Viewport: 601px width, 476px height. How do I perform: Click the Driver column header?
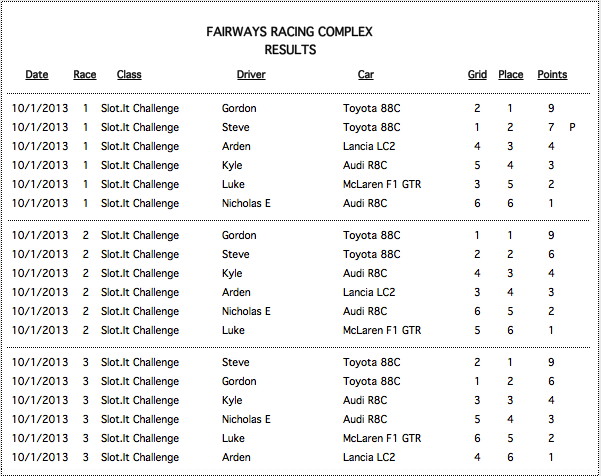(251, 74)
